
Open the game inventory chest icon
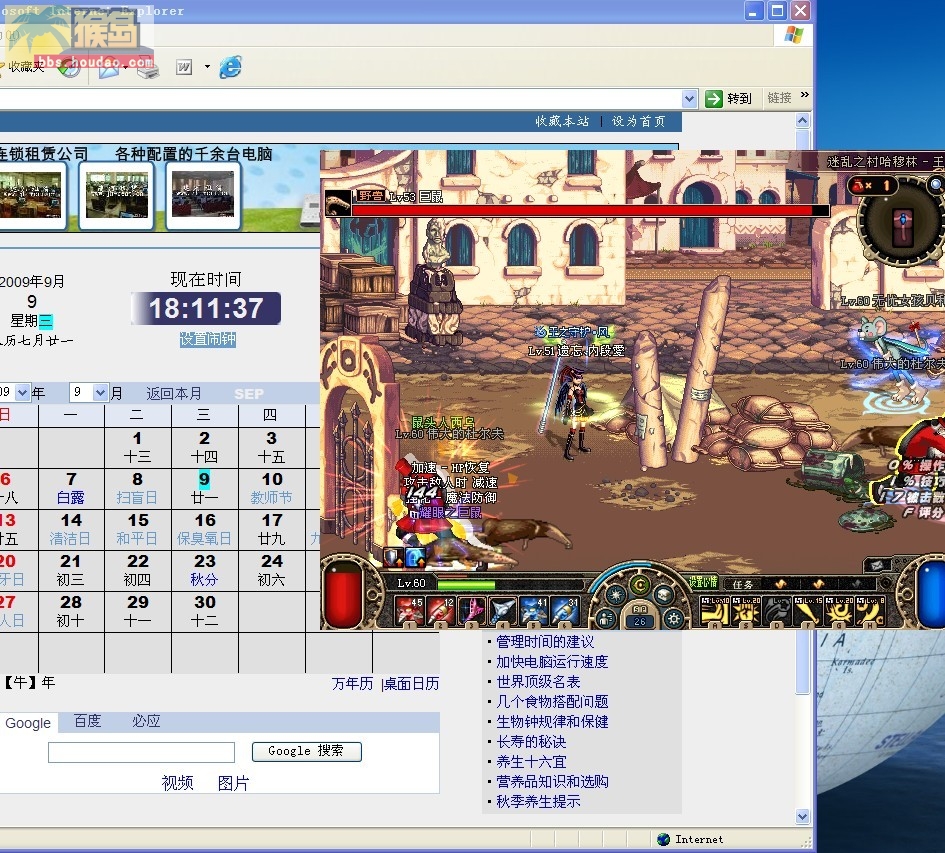663,596
